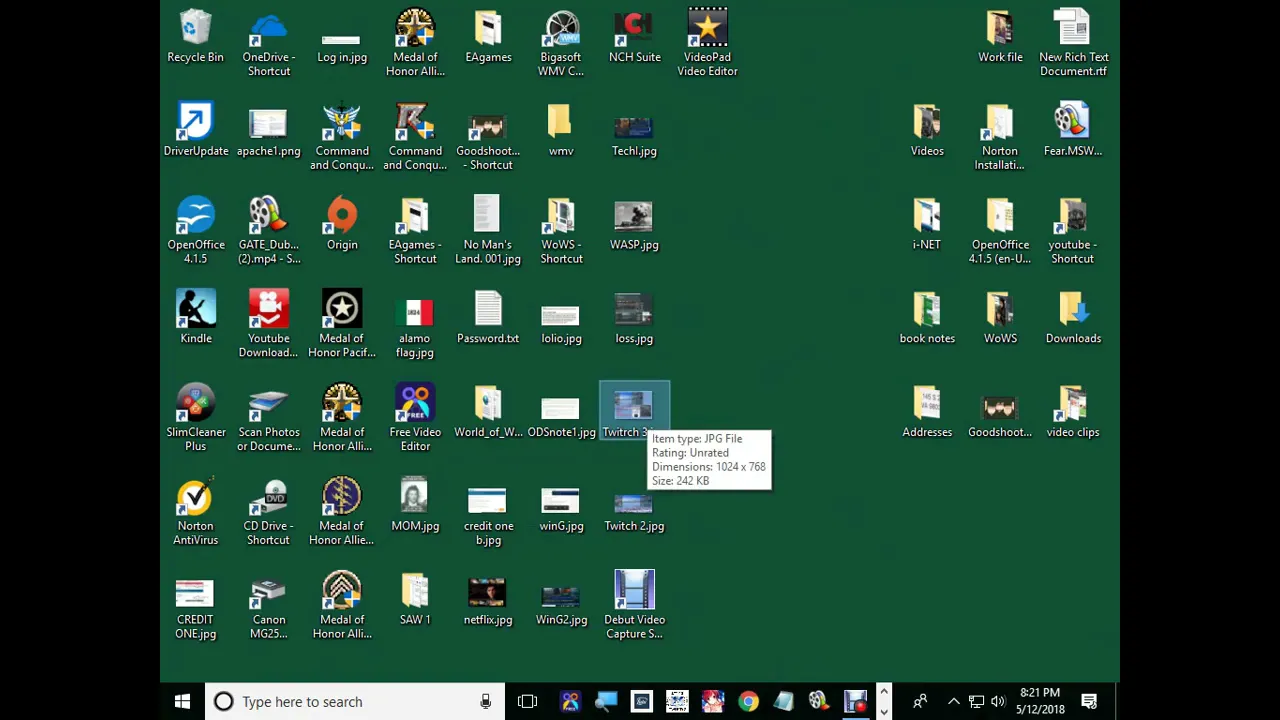Open the youtube - Shortcut folder
Screen dimensions: 1280x720
pos(1073,232)
